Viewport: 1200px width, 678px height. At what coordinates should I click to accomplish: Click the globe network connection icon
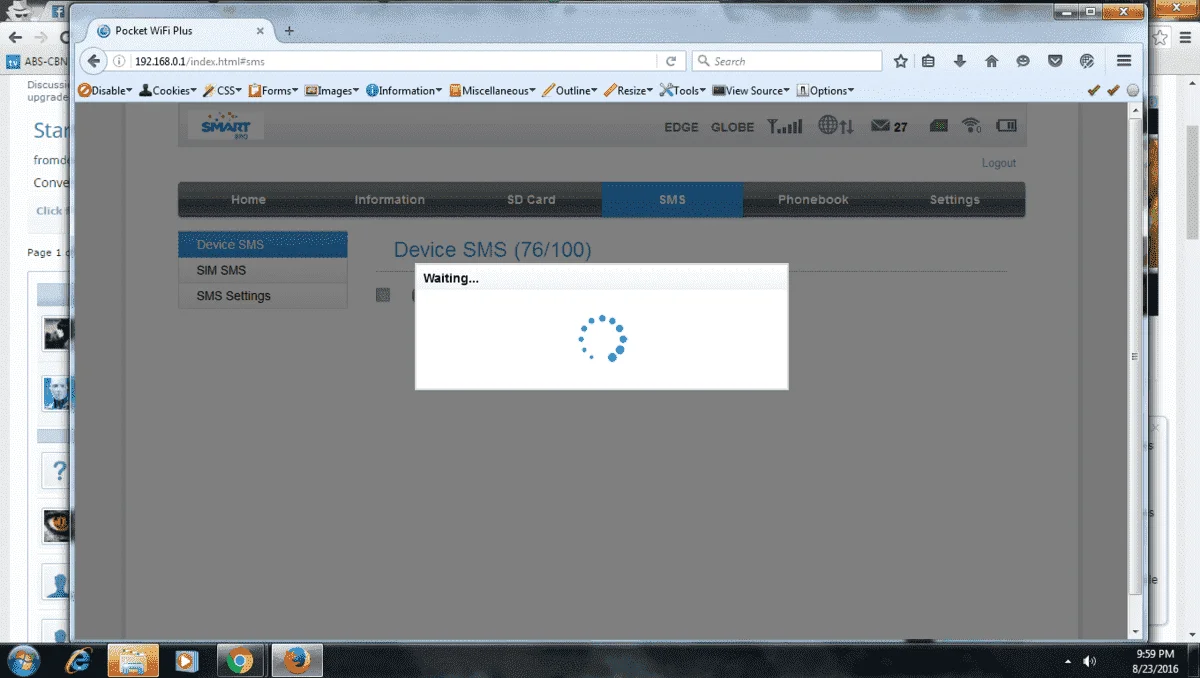pyautogui.click(x=836, y=126)
